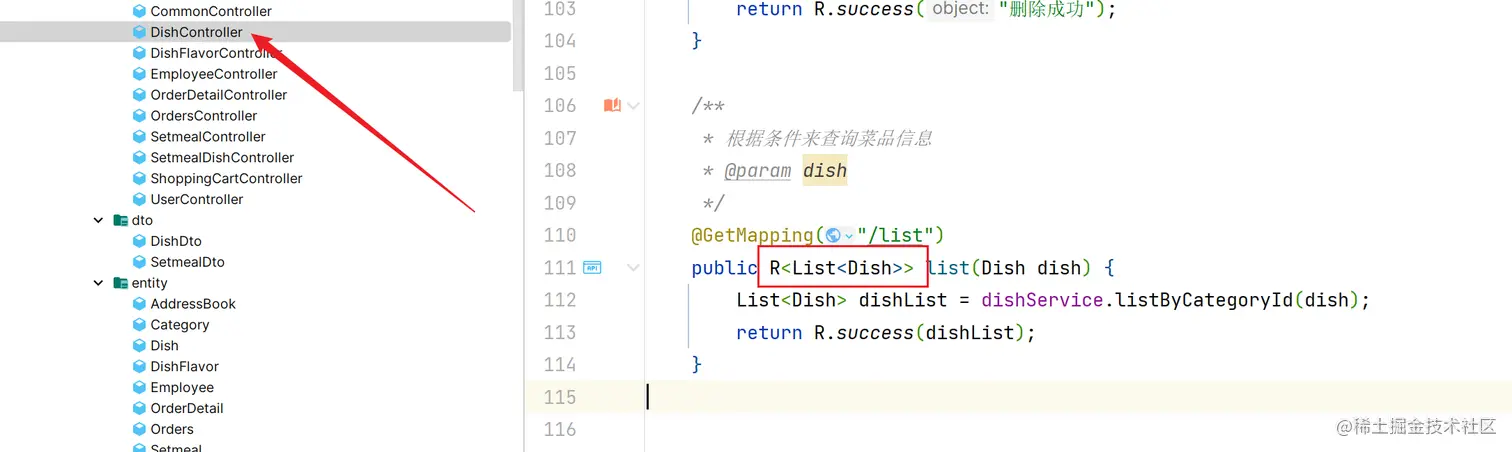
Task: Click API endpoint gutter icon line 111
Action: click(x=592, y=268)
